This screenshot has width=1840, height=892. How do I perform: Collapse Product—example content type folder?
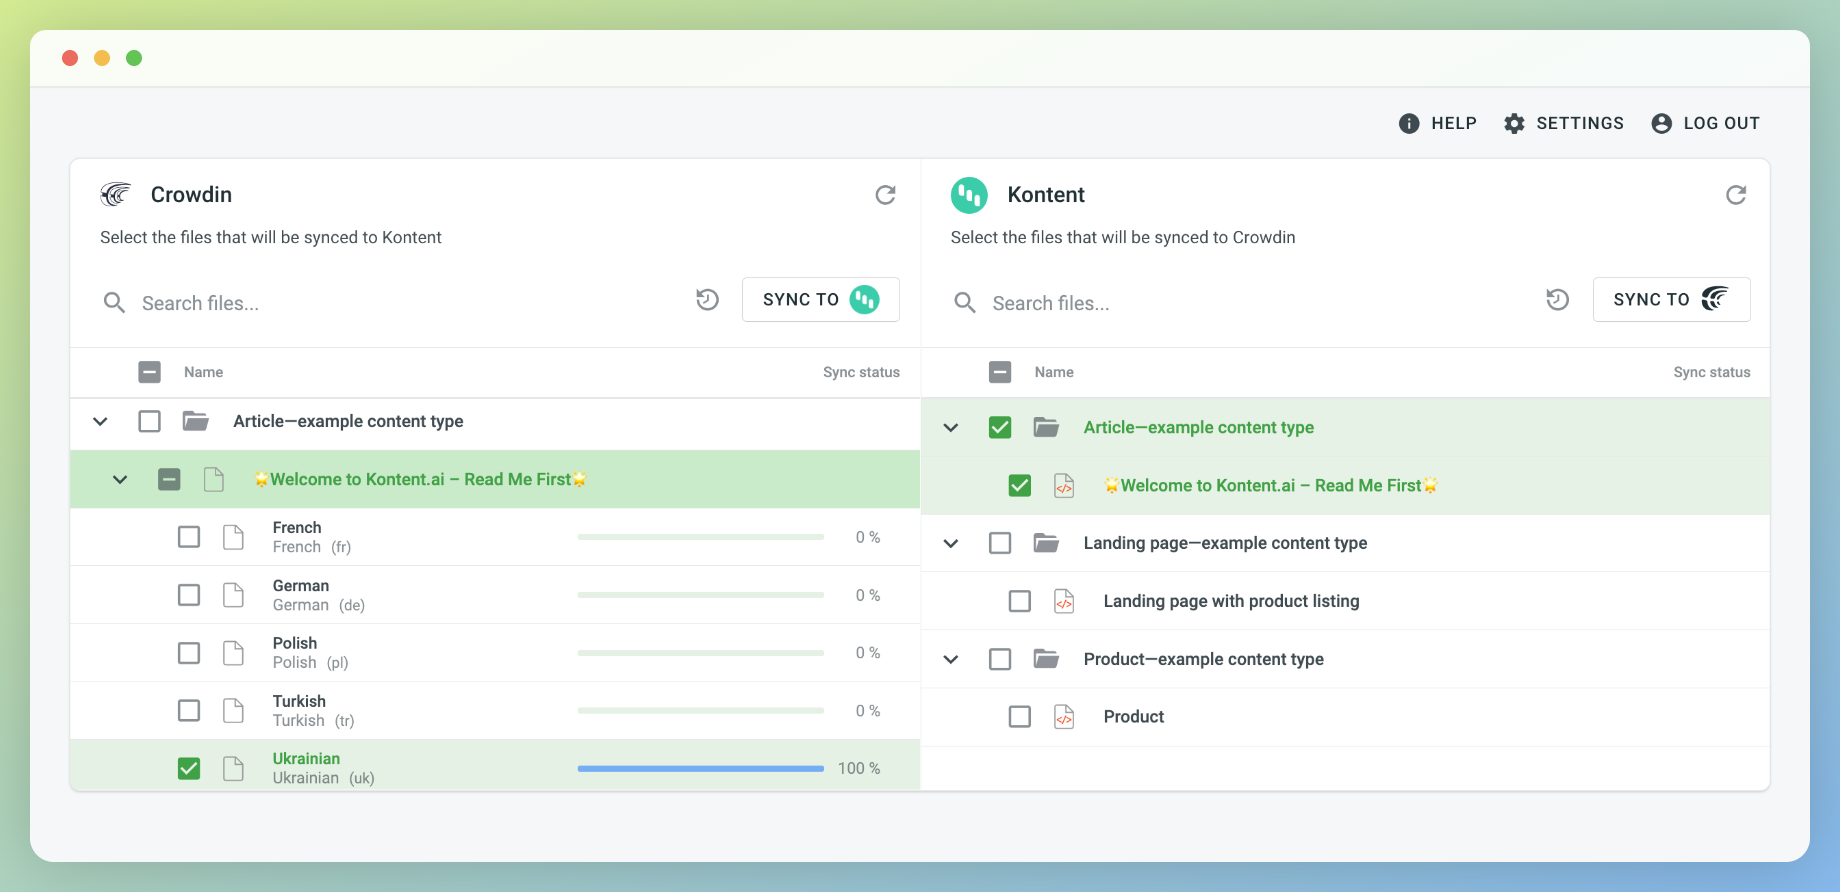(x=951, y=659)
